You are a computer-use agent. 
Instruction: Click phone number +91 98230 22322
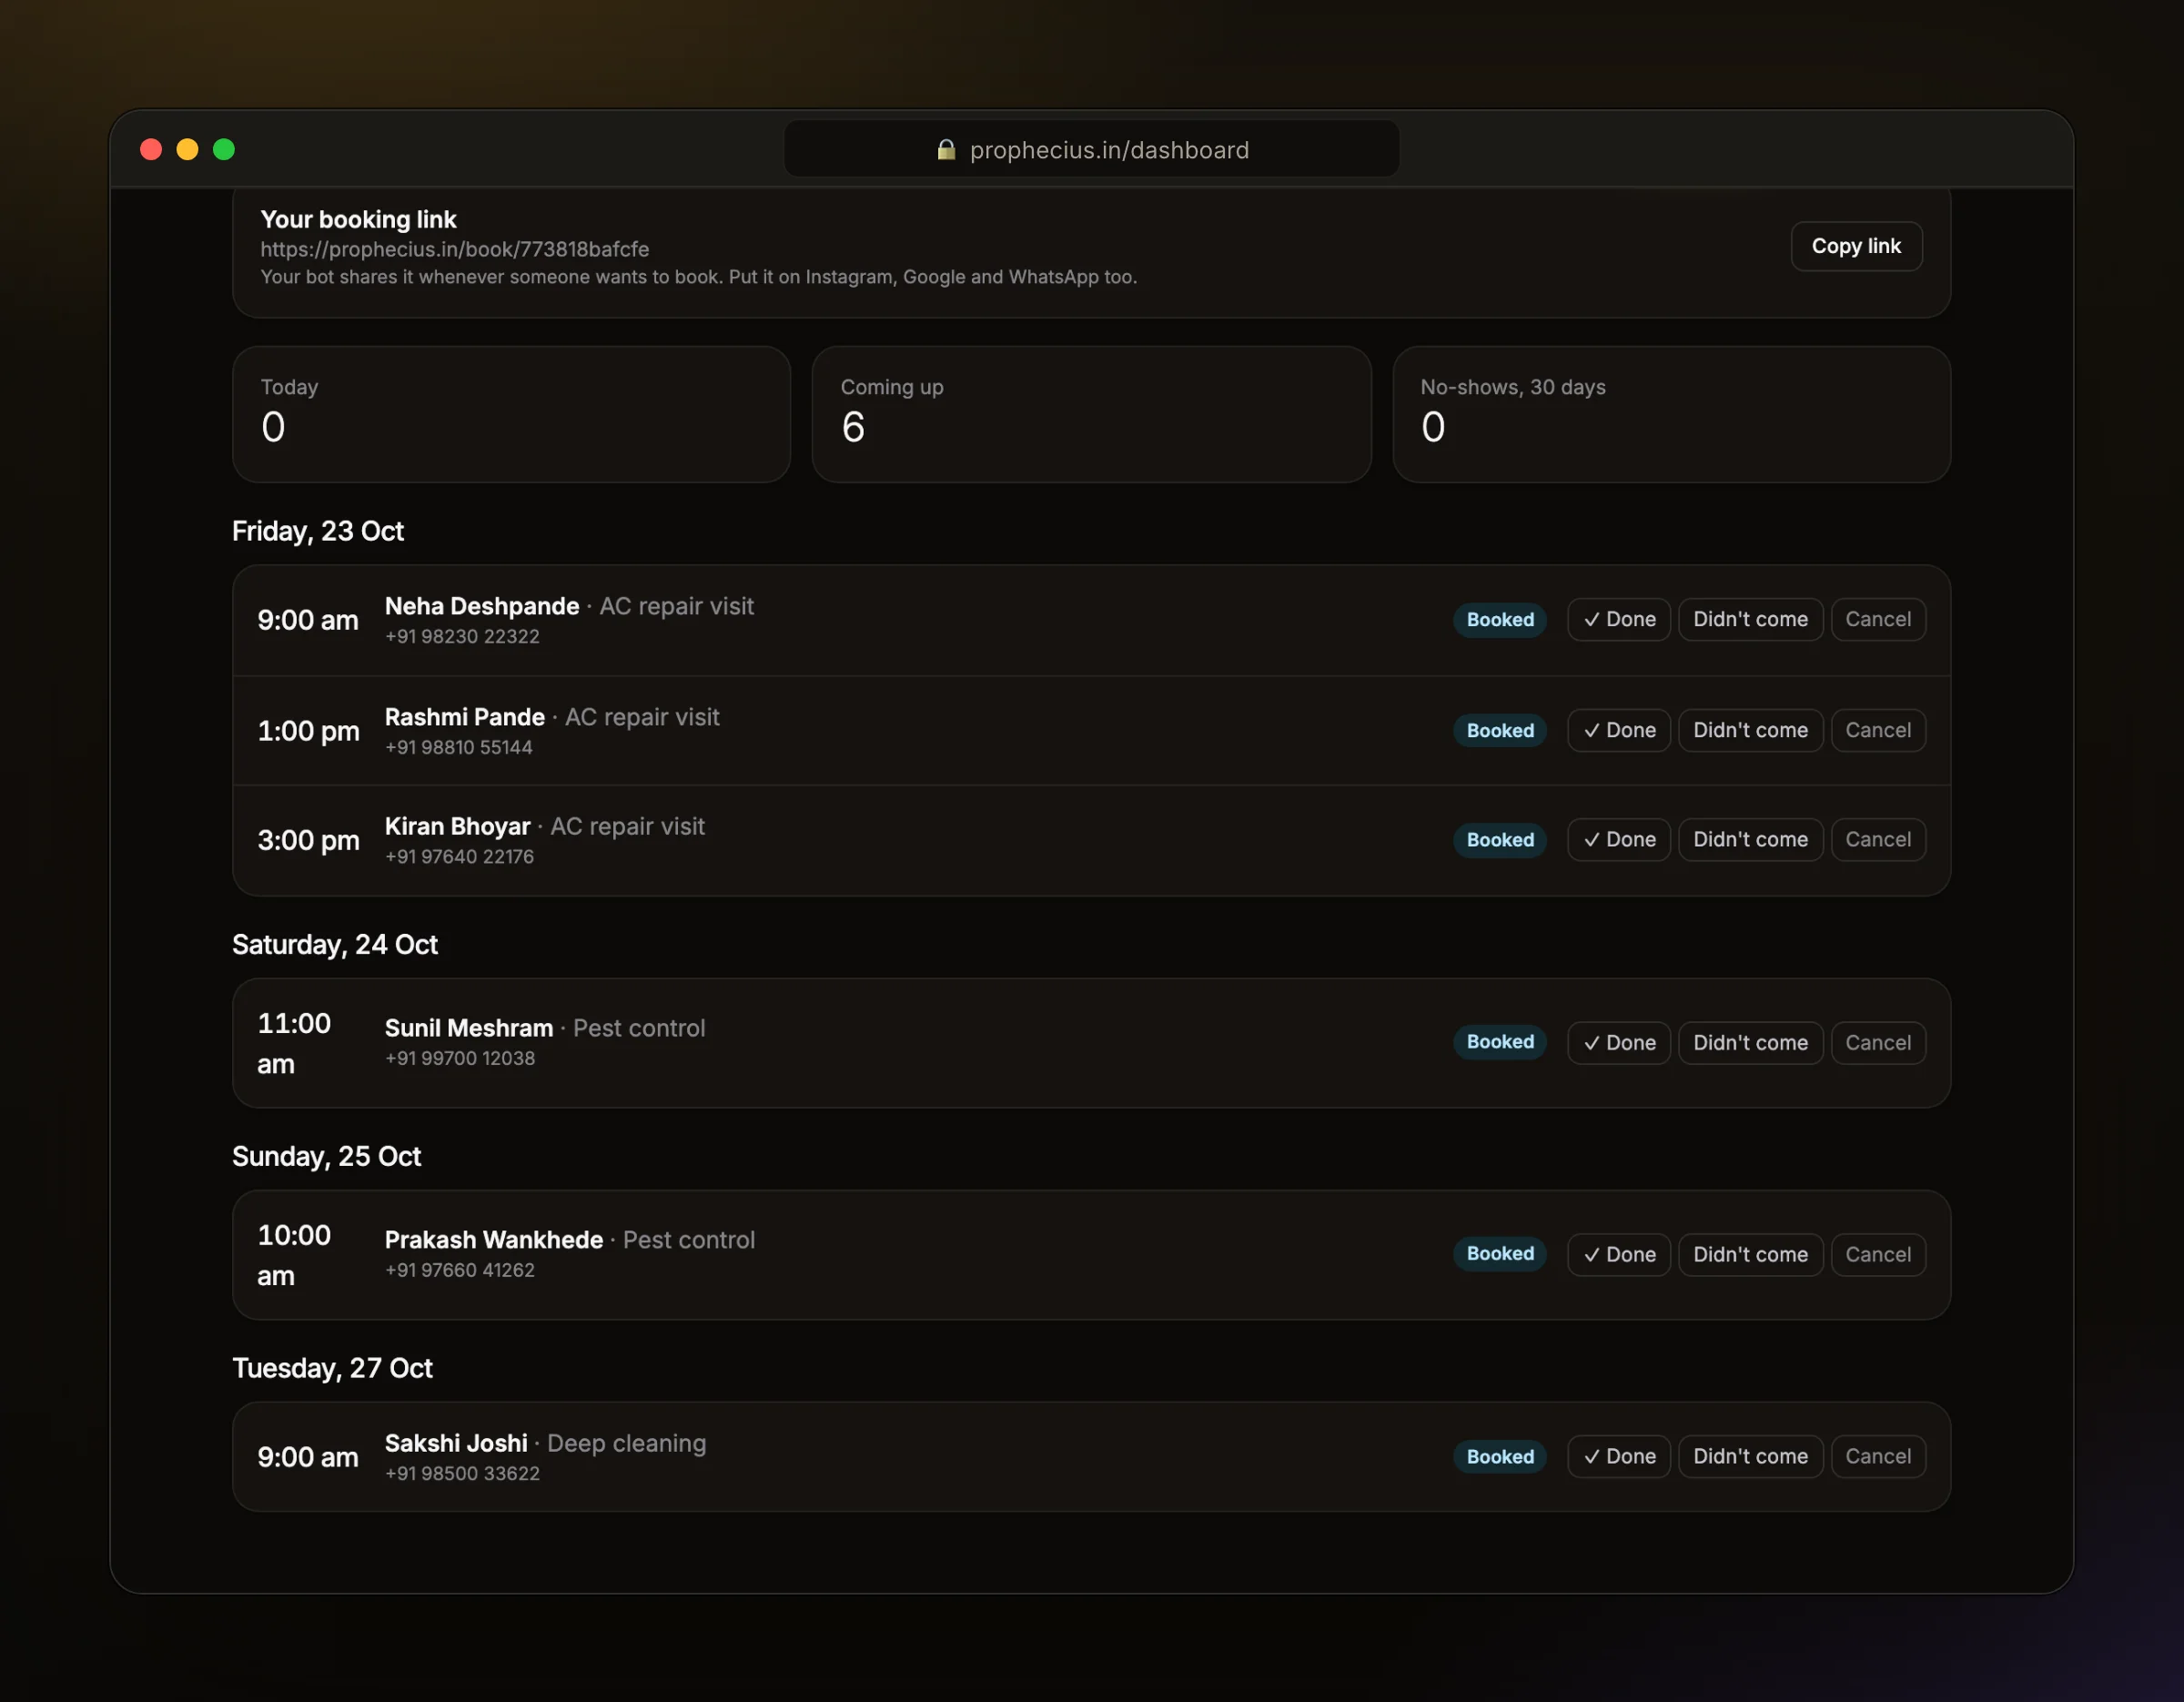pos(462,636)
